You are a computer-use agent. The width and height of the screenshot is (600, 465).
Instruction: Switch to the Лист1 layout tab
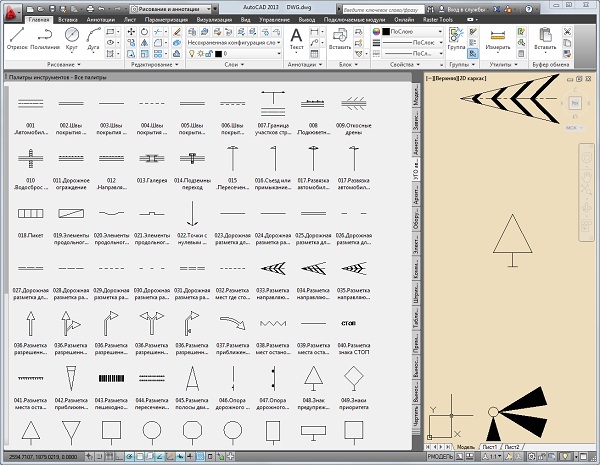click(x=489, y=446)
